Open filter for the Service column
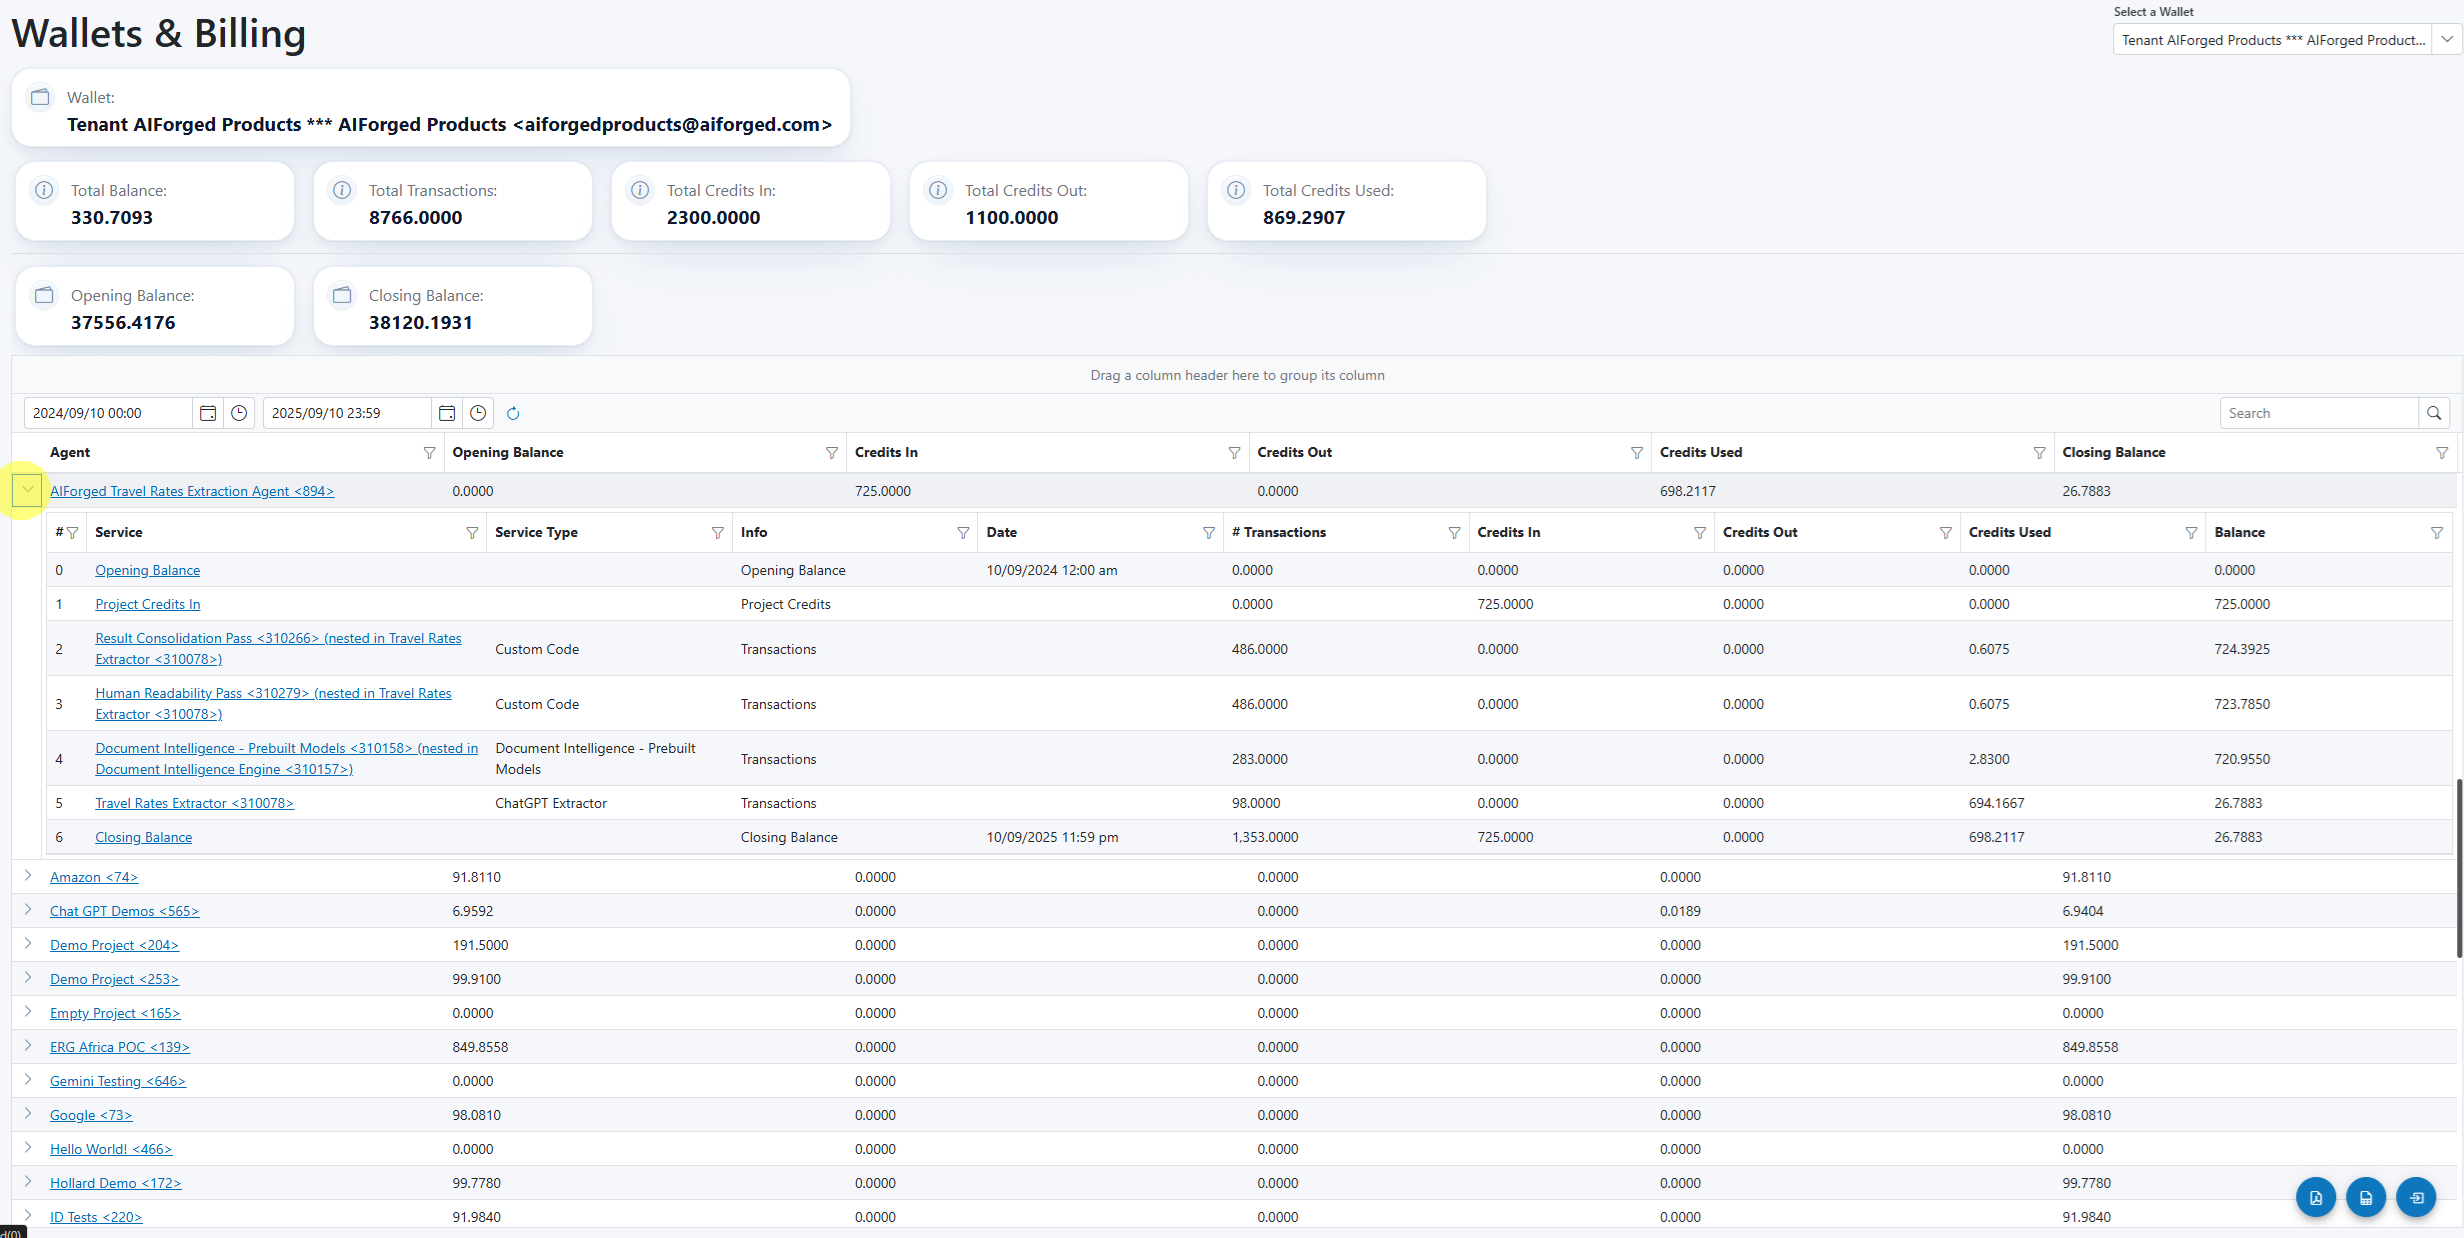Screen dimensions: 2464x1238 pyautogui.click(x=472, y=533)
